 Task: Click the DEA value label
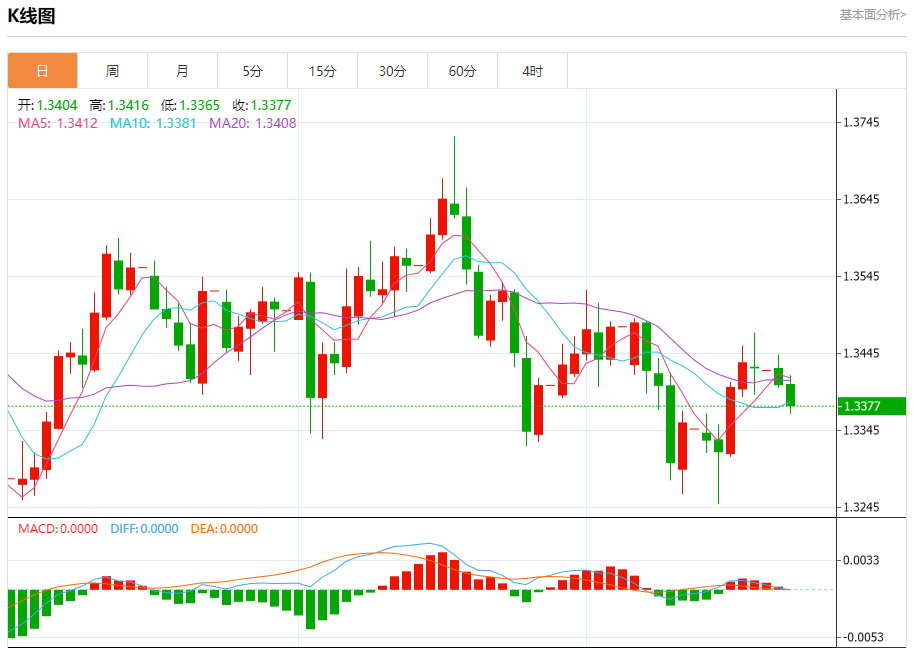click(223, 529)
